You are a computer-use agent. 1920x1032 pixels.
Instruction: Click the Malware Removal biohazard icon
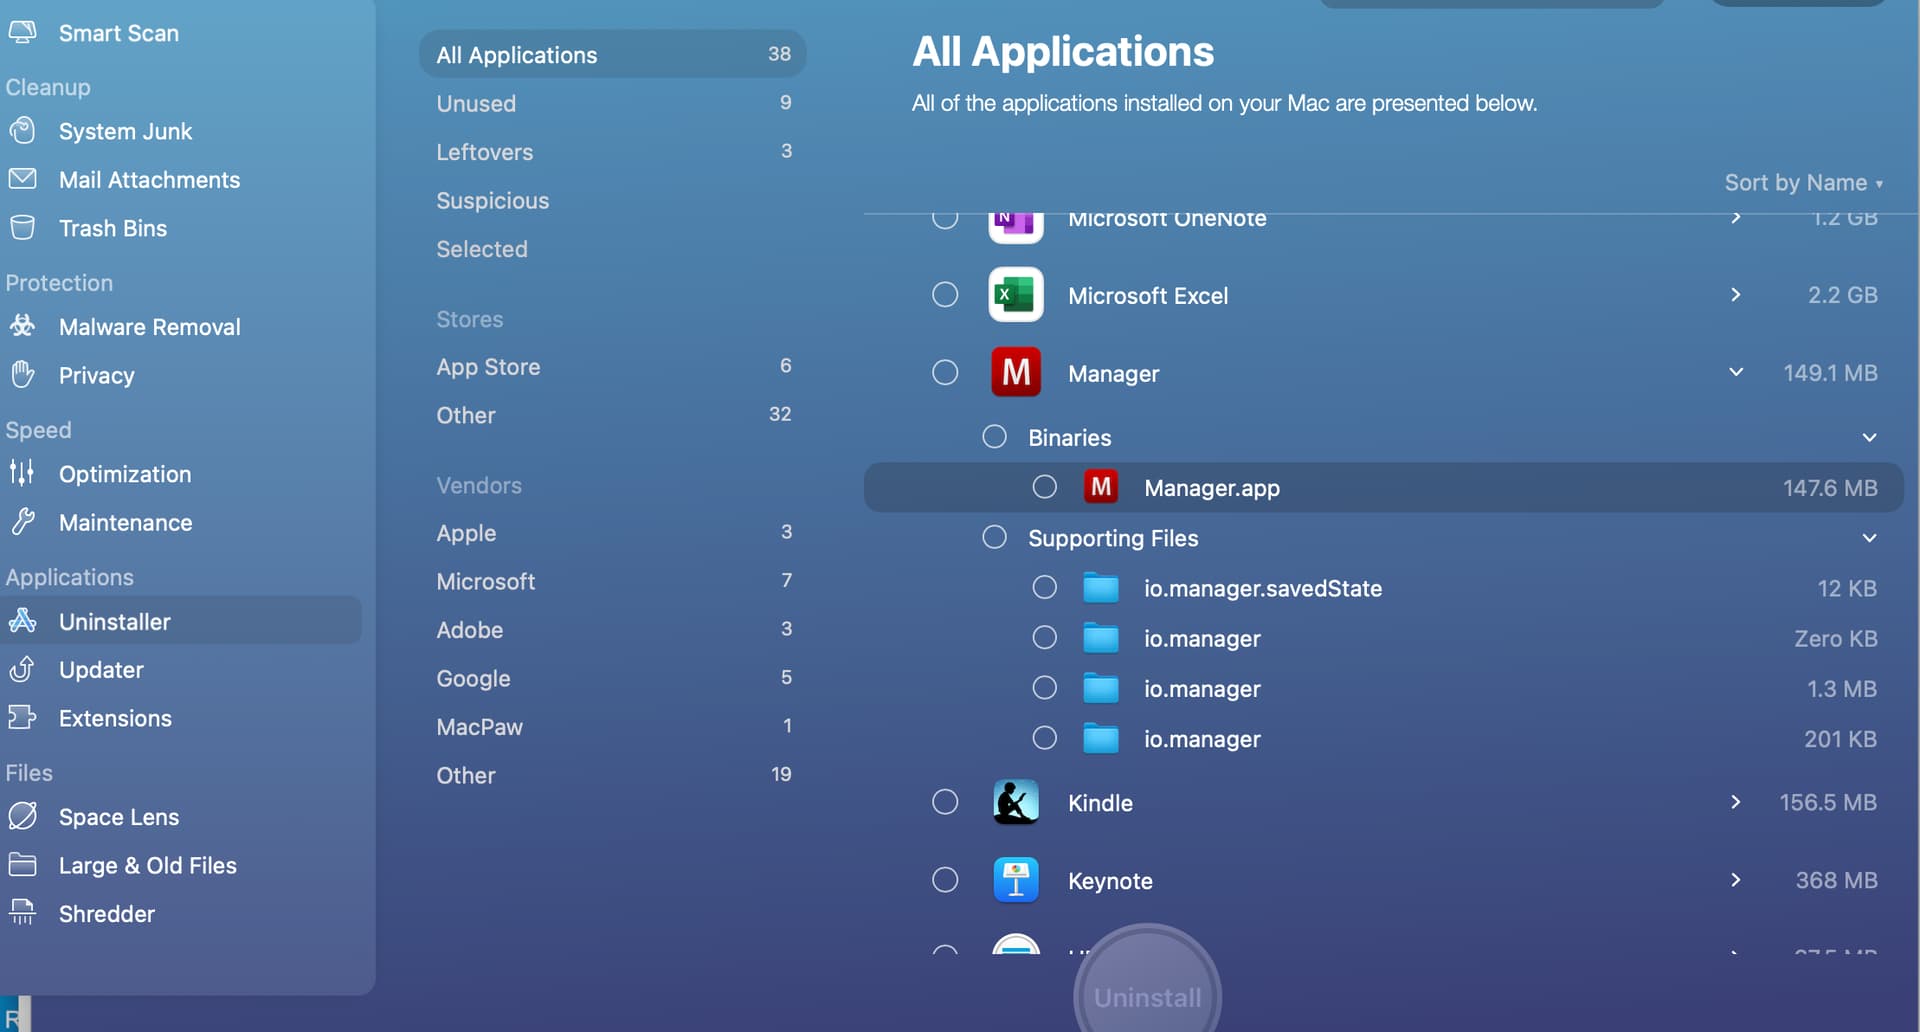22,326
